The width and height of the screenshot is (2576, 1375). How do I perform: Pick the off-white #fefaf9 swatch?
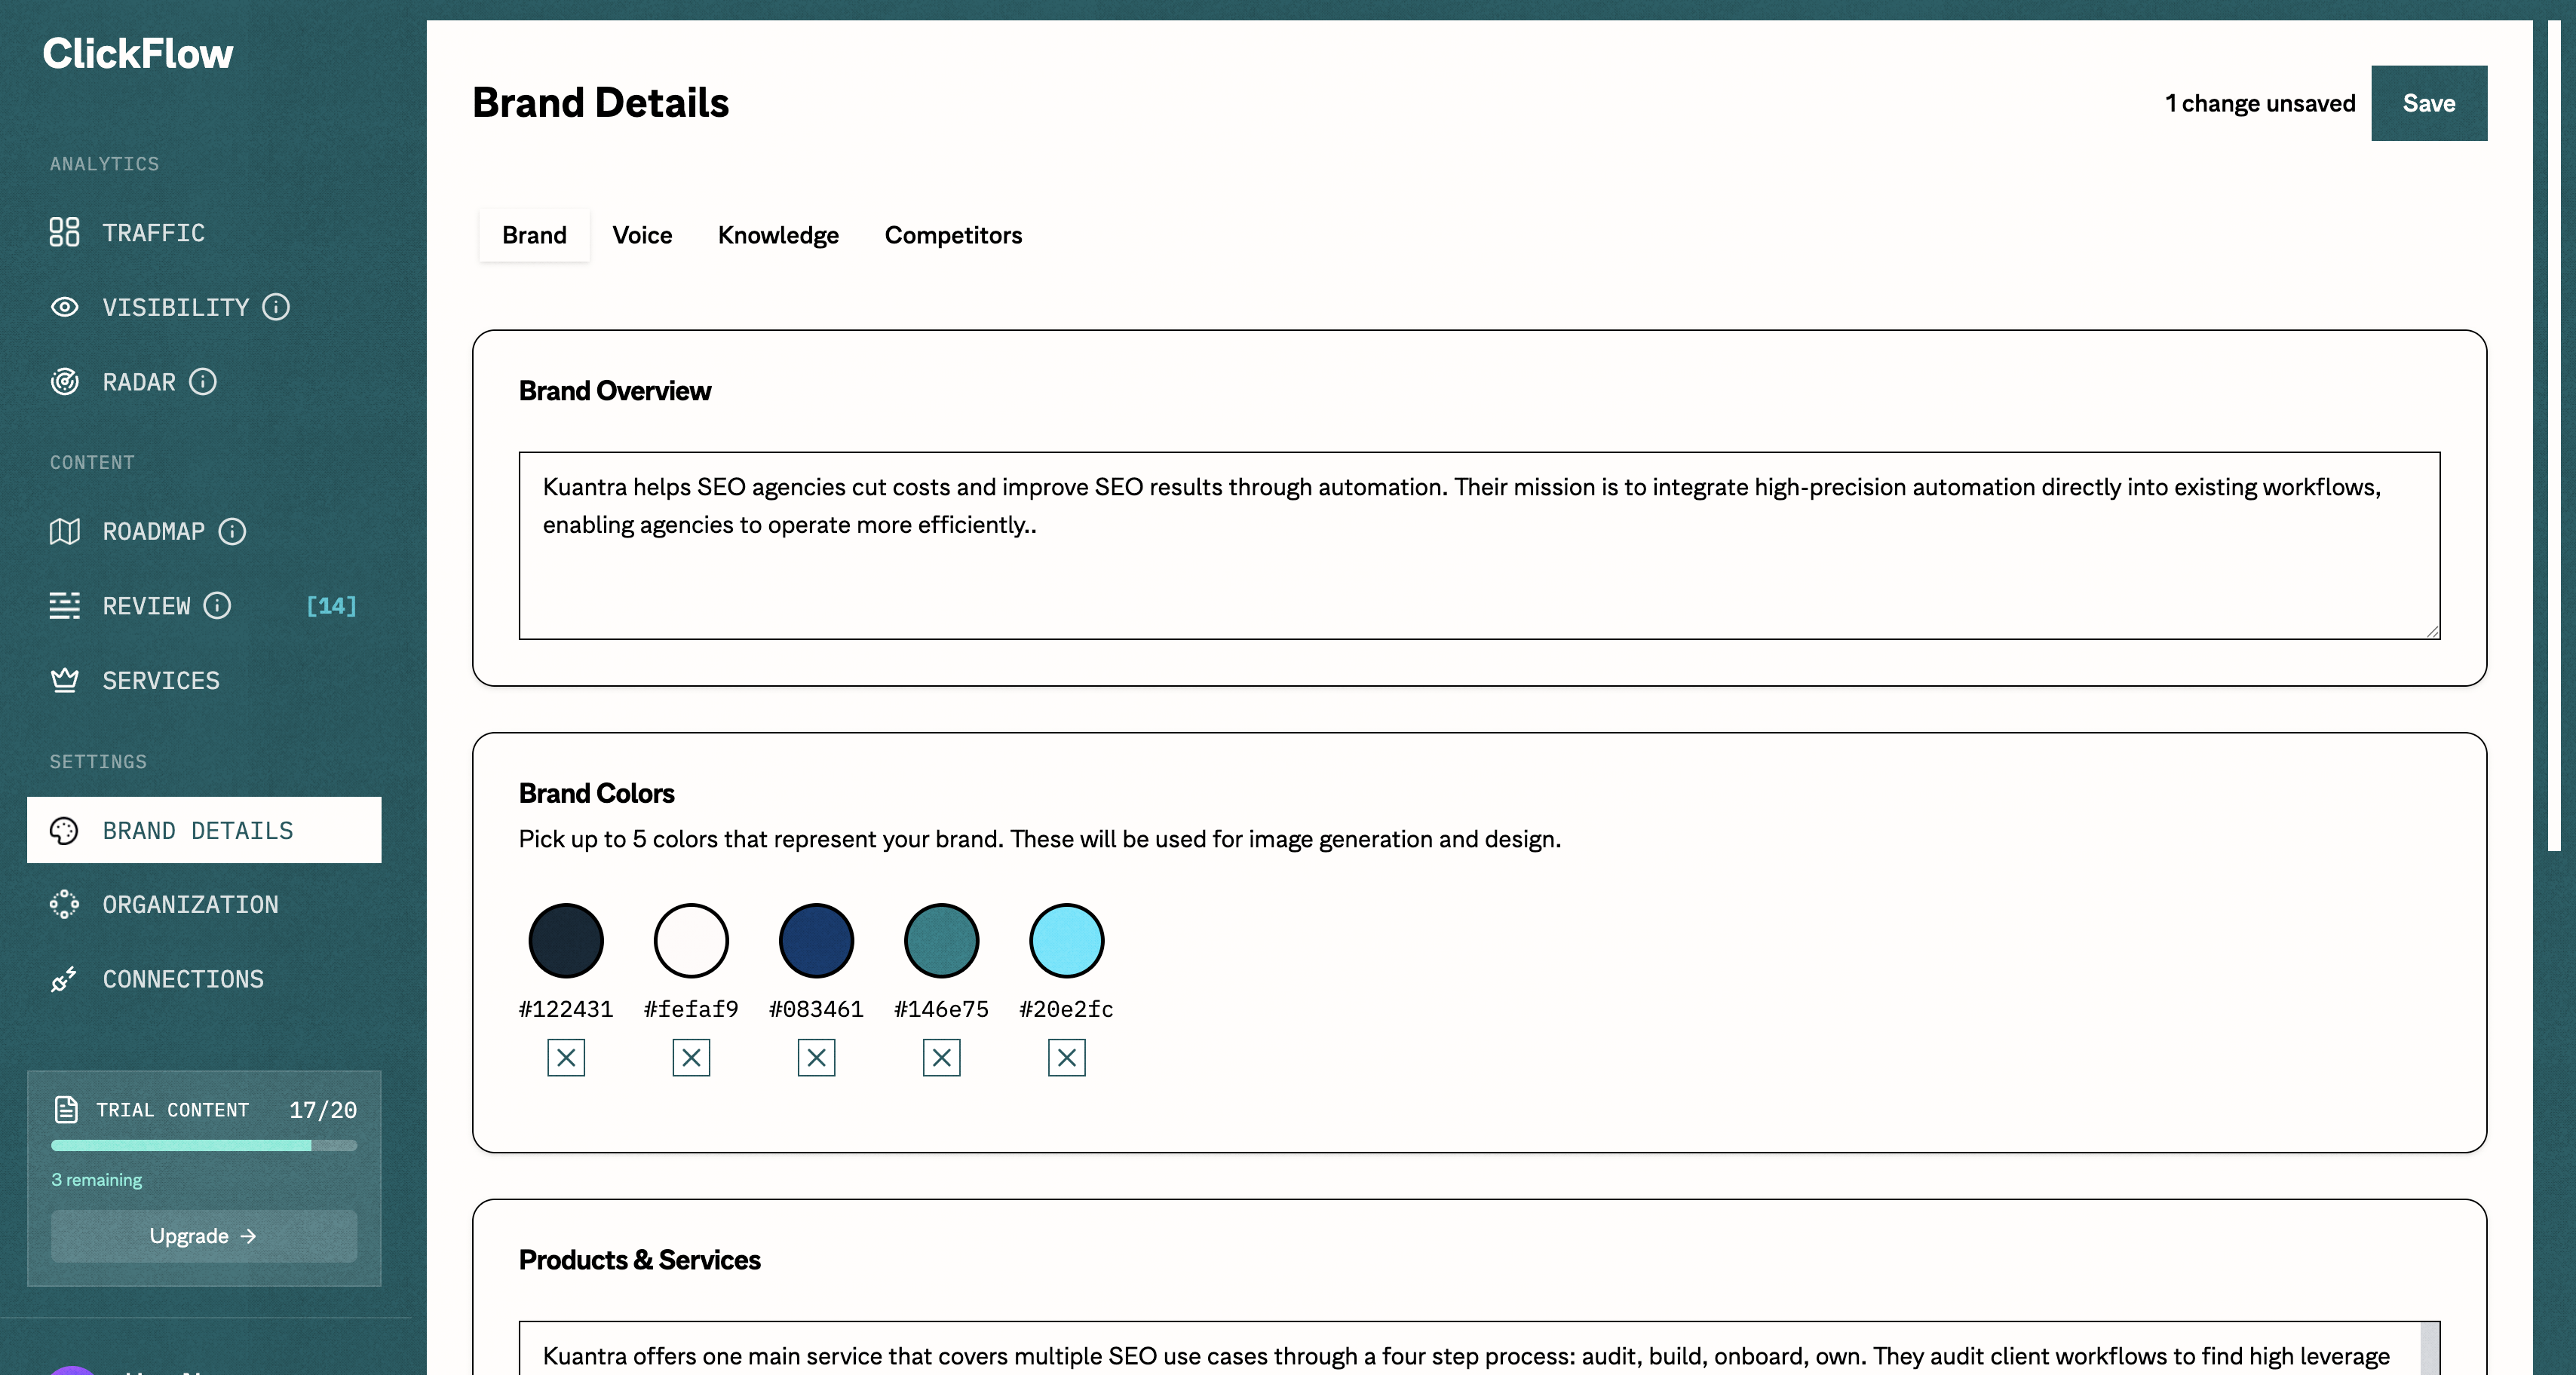coord(691,940)
